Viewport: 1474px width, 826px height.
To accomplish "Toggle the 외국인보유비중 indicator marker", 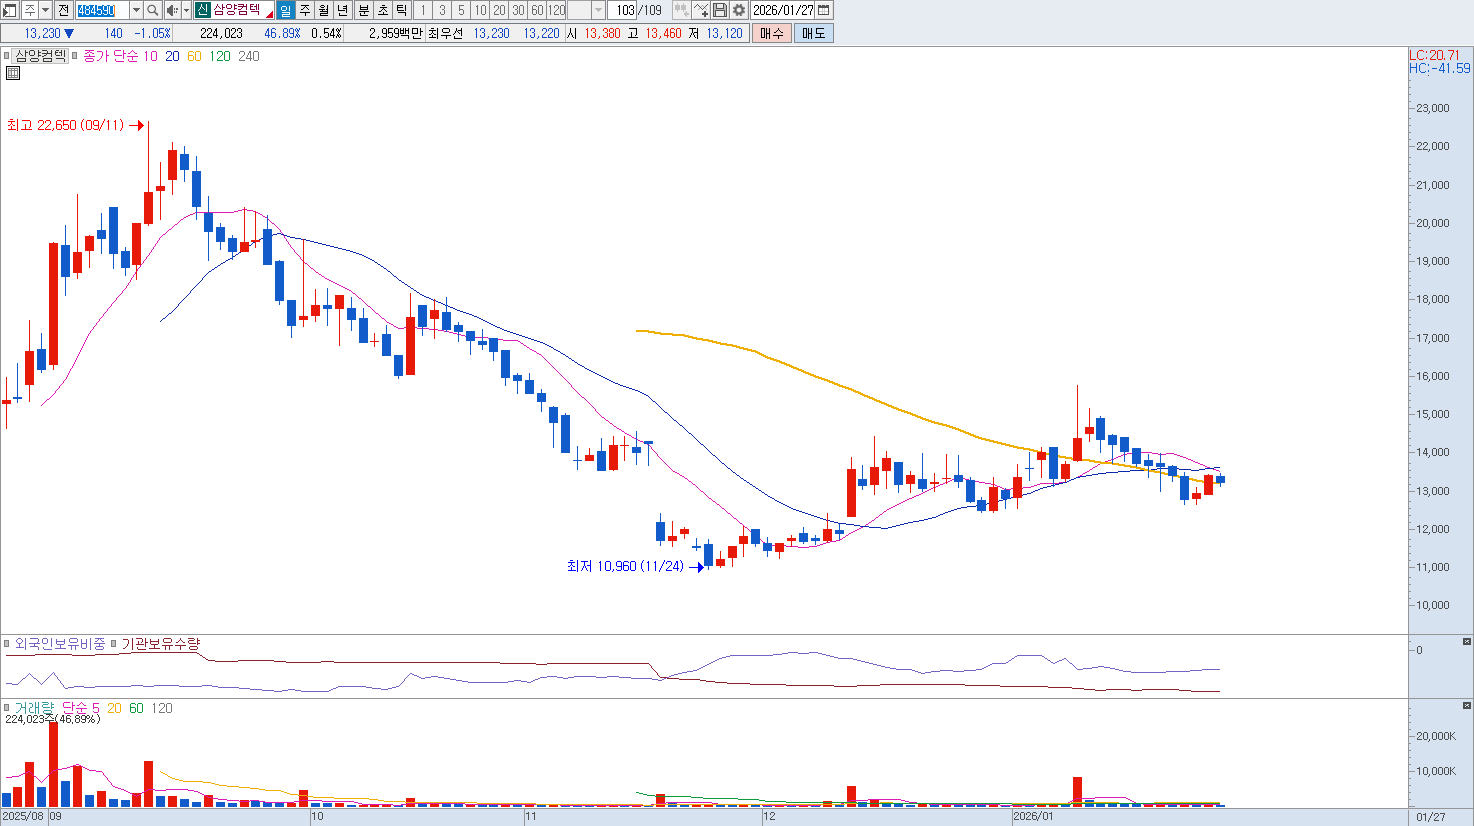I will pyautogui.click(x=7, y=644).
